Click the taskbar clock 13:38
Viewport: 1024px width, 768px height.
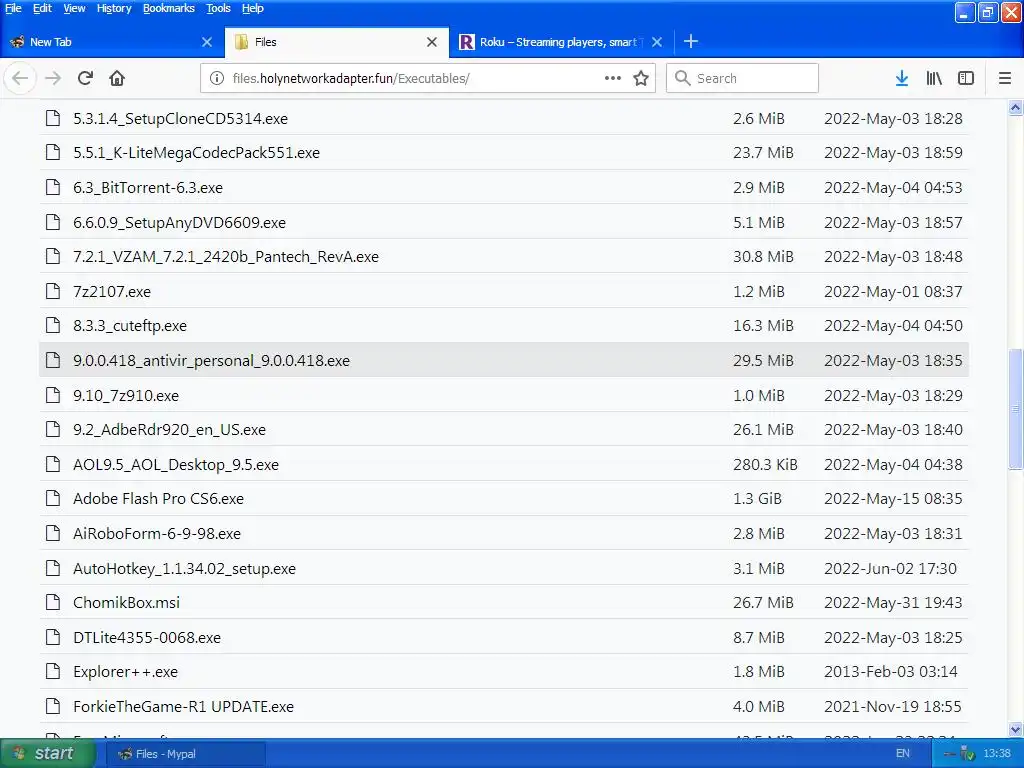pyautogui.click(x=997, y=753)
